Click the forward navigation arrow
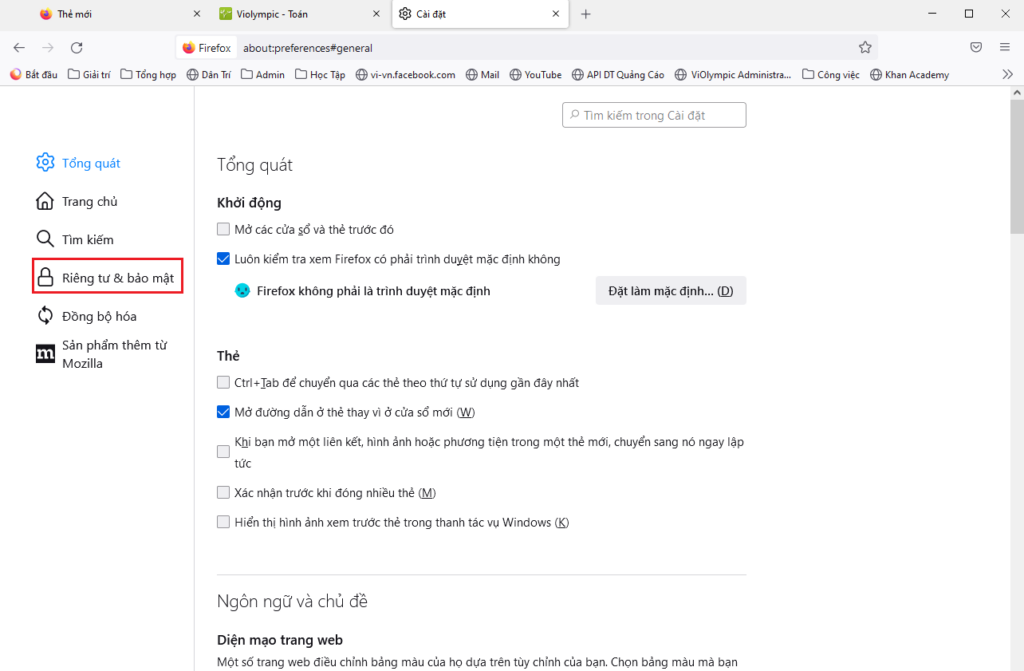Image resolution: width=1024 pixels, height=671 pixels. pyautogui.click(x=48, y=48)
